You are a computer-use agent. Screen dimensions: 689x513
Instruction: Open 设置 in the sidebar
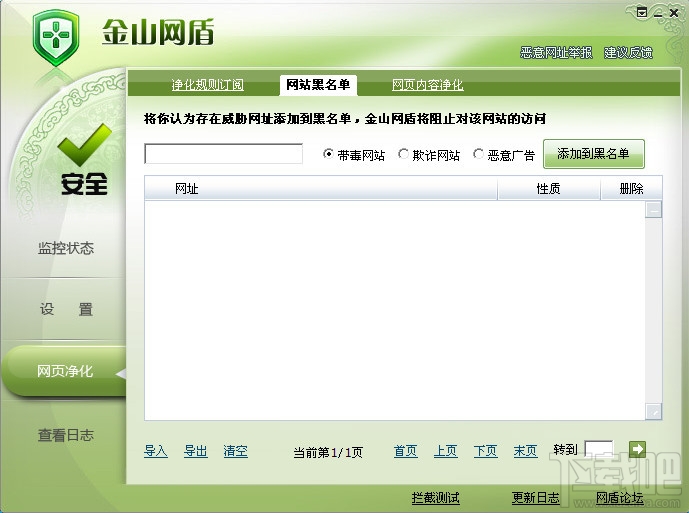[66, 309]
